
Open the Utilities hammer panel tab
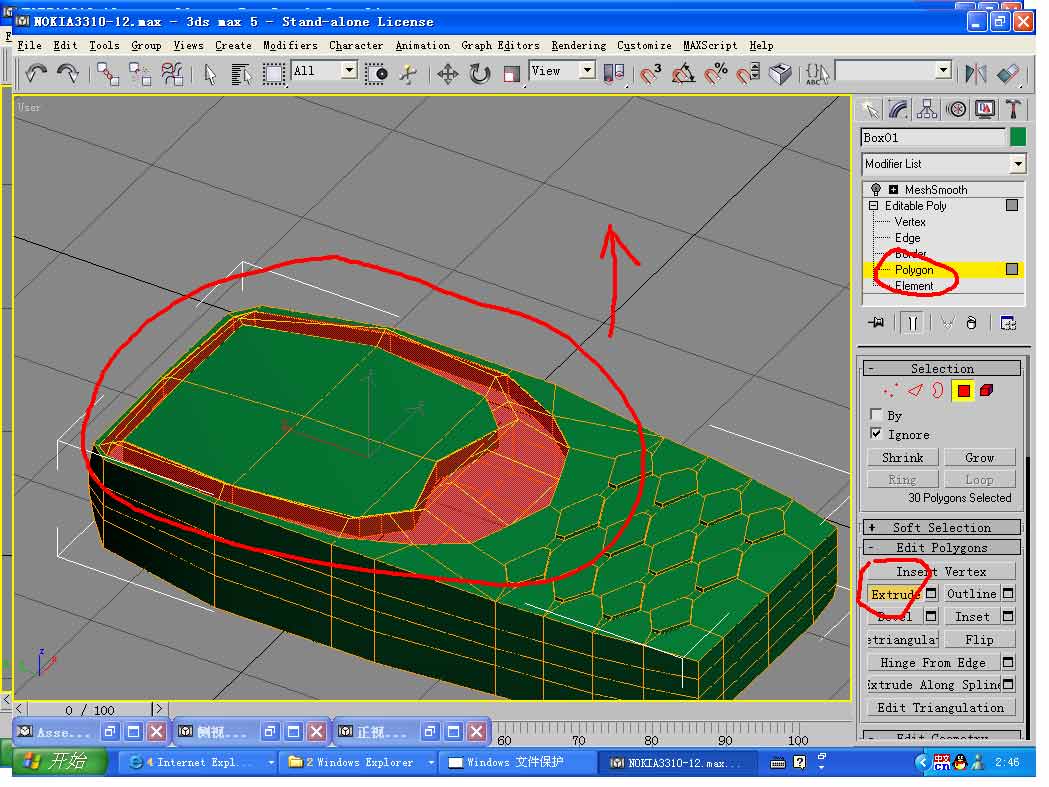1013,109
